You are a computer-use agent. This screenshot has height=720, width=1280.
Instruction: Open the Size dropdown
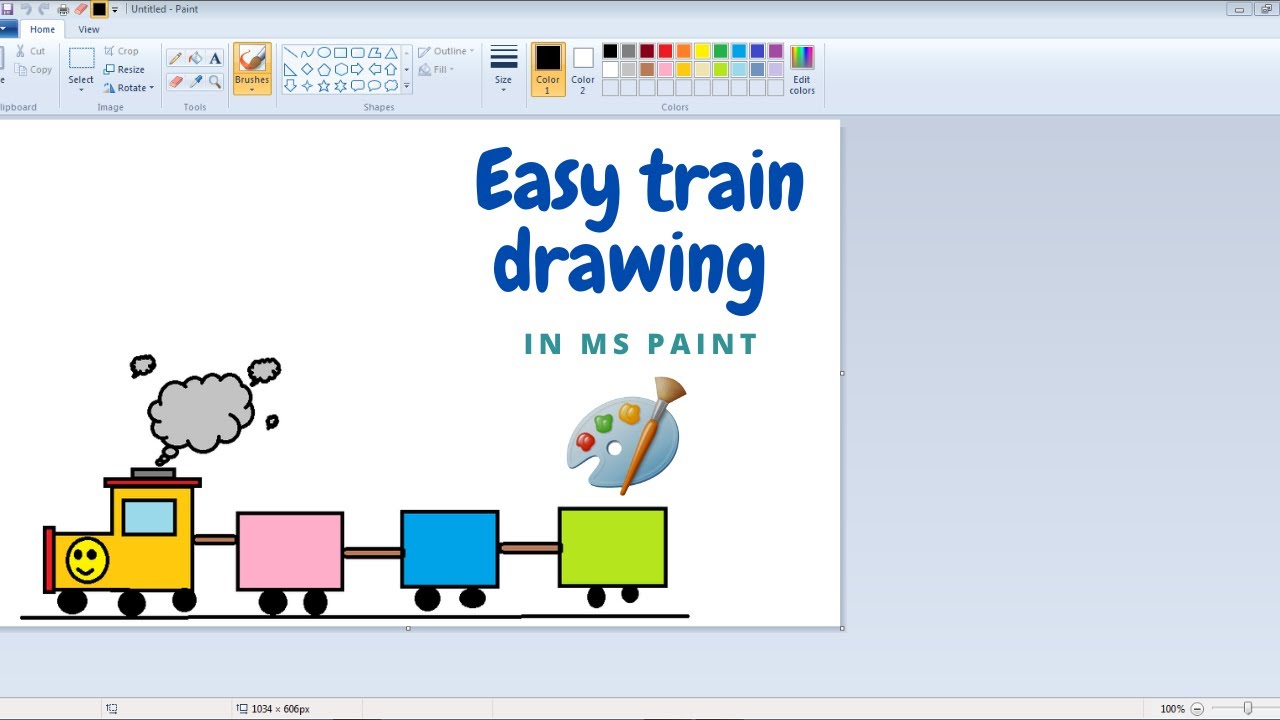[x=503, y=69]
